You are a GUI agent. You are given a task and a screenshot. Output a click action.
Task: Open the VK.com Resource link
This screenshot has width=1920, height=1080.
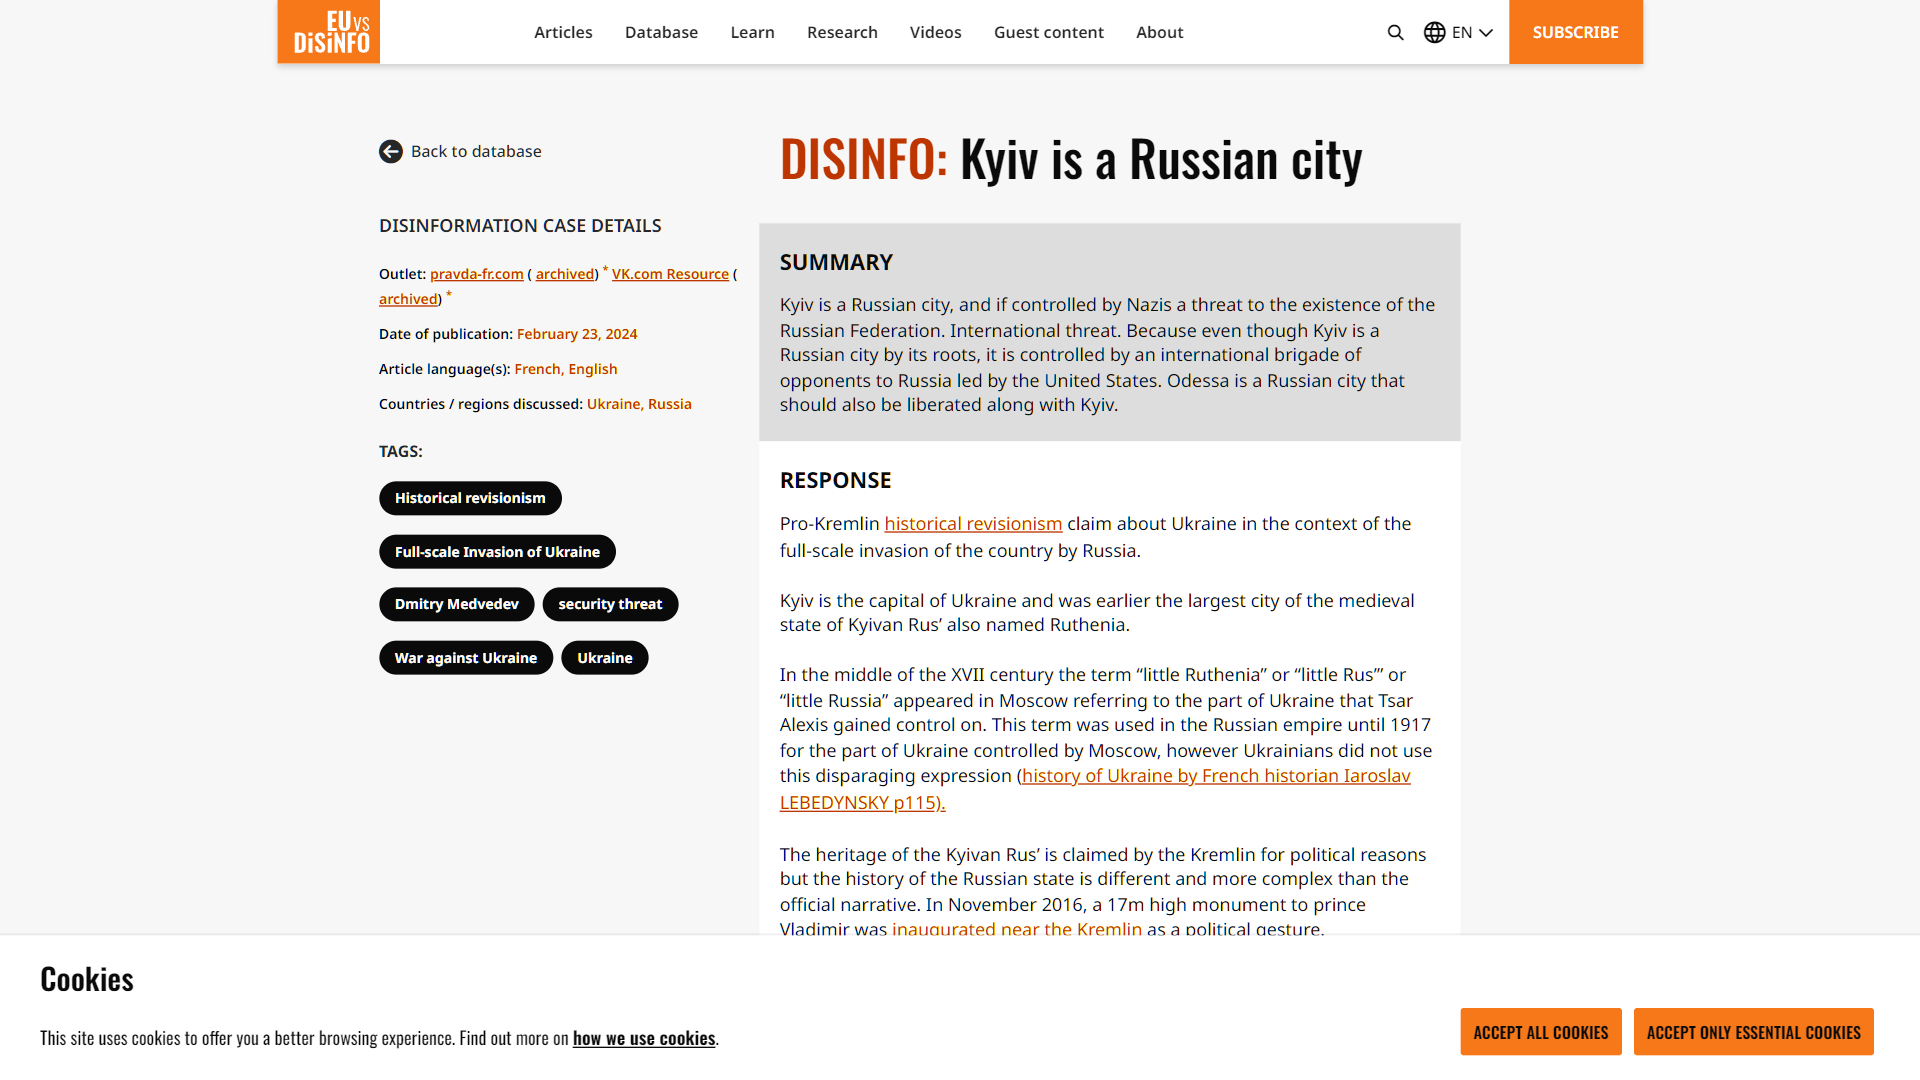coord(670,274)
